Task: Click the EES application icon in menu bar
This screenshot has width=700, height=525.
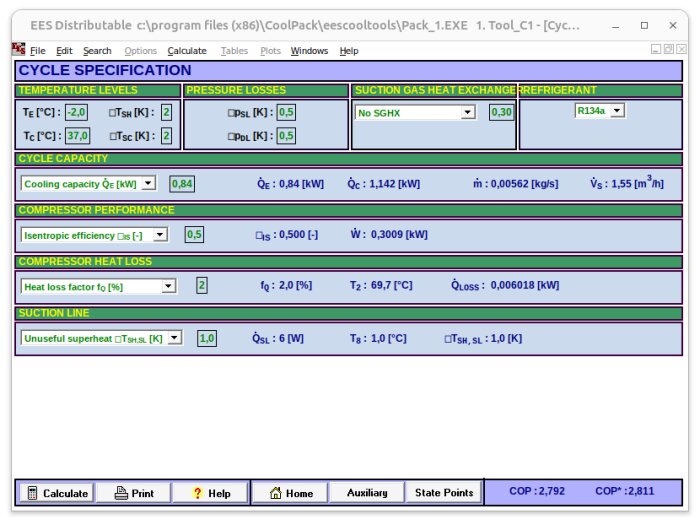Action: coord(19,49)
